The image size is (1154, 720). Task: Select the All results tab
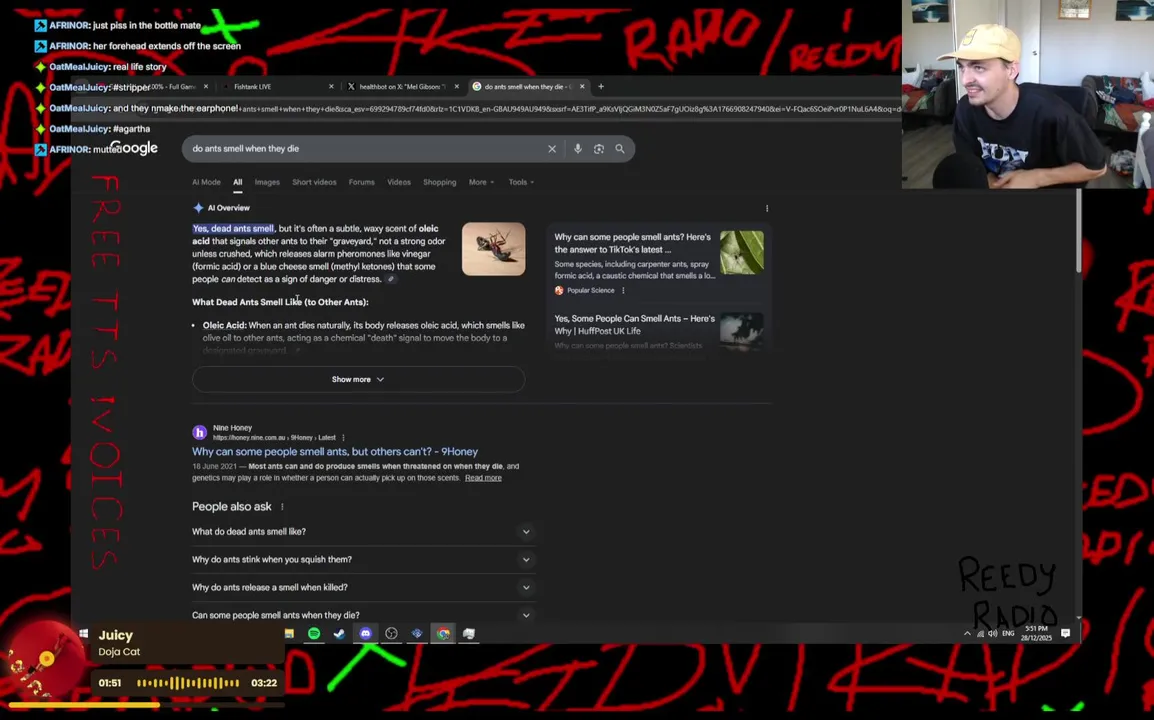coord(238,182)
